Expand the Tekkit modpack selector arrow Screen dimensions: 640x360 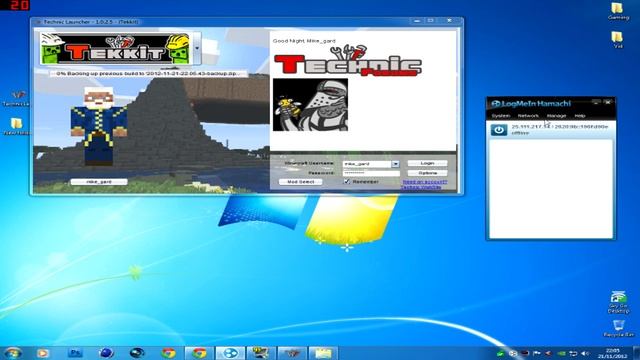click(x=197, y=48)
